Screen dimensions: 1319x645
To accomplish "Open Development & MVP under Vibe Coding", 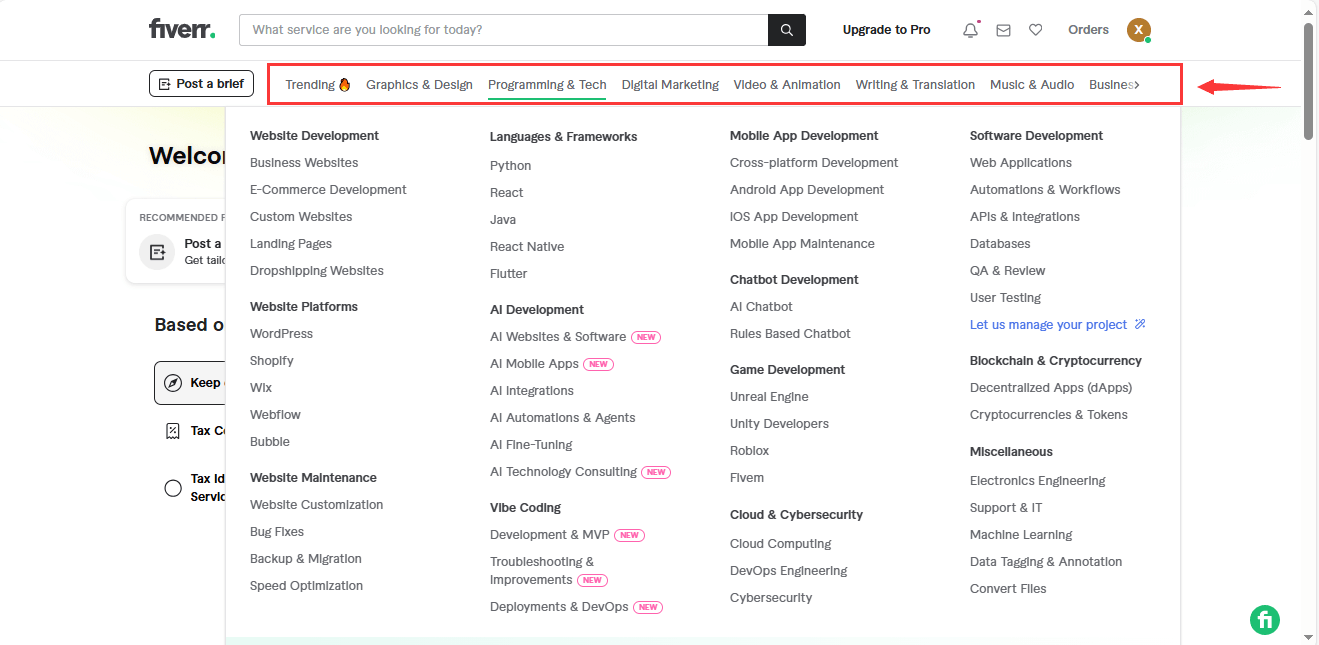I will [x=549, y=535].
